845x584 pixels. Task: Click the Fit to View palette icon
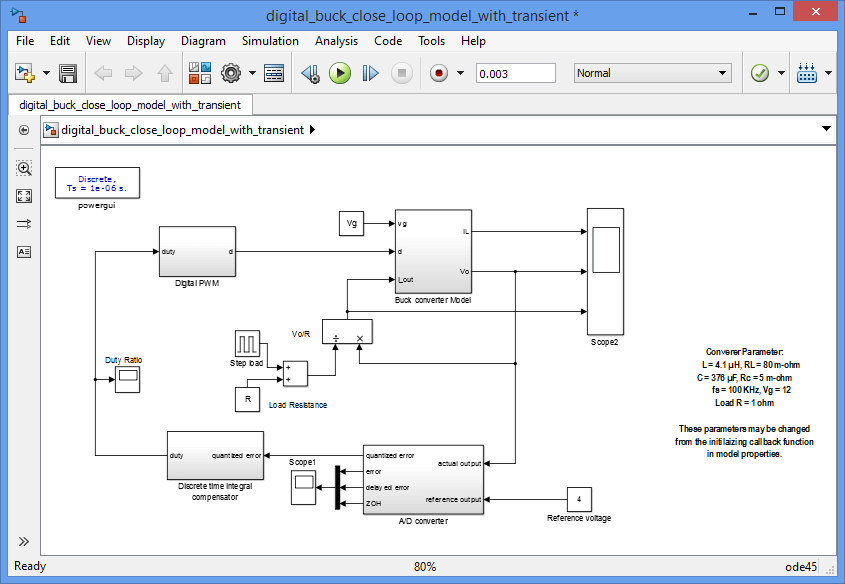pyautogui.click(x=24, y=196)
